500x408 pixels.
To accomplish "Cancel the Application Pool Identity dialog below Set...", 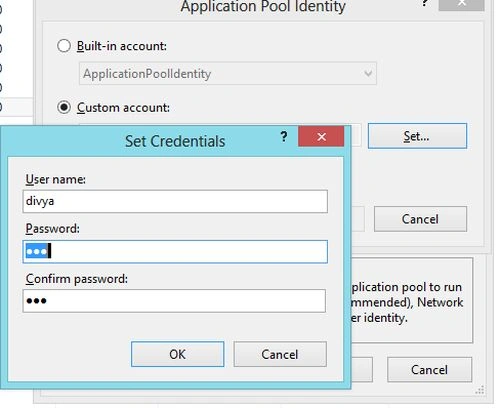I will pos(420,219).
